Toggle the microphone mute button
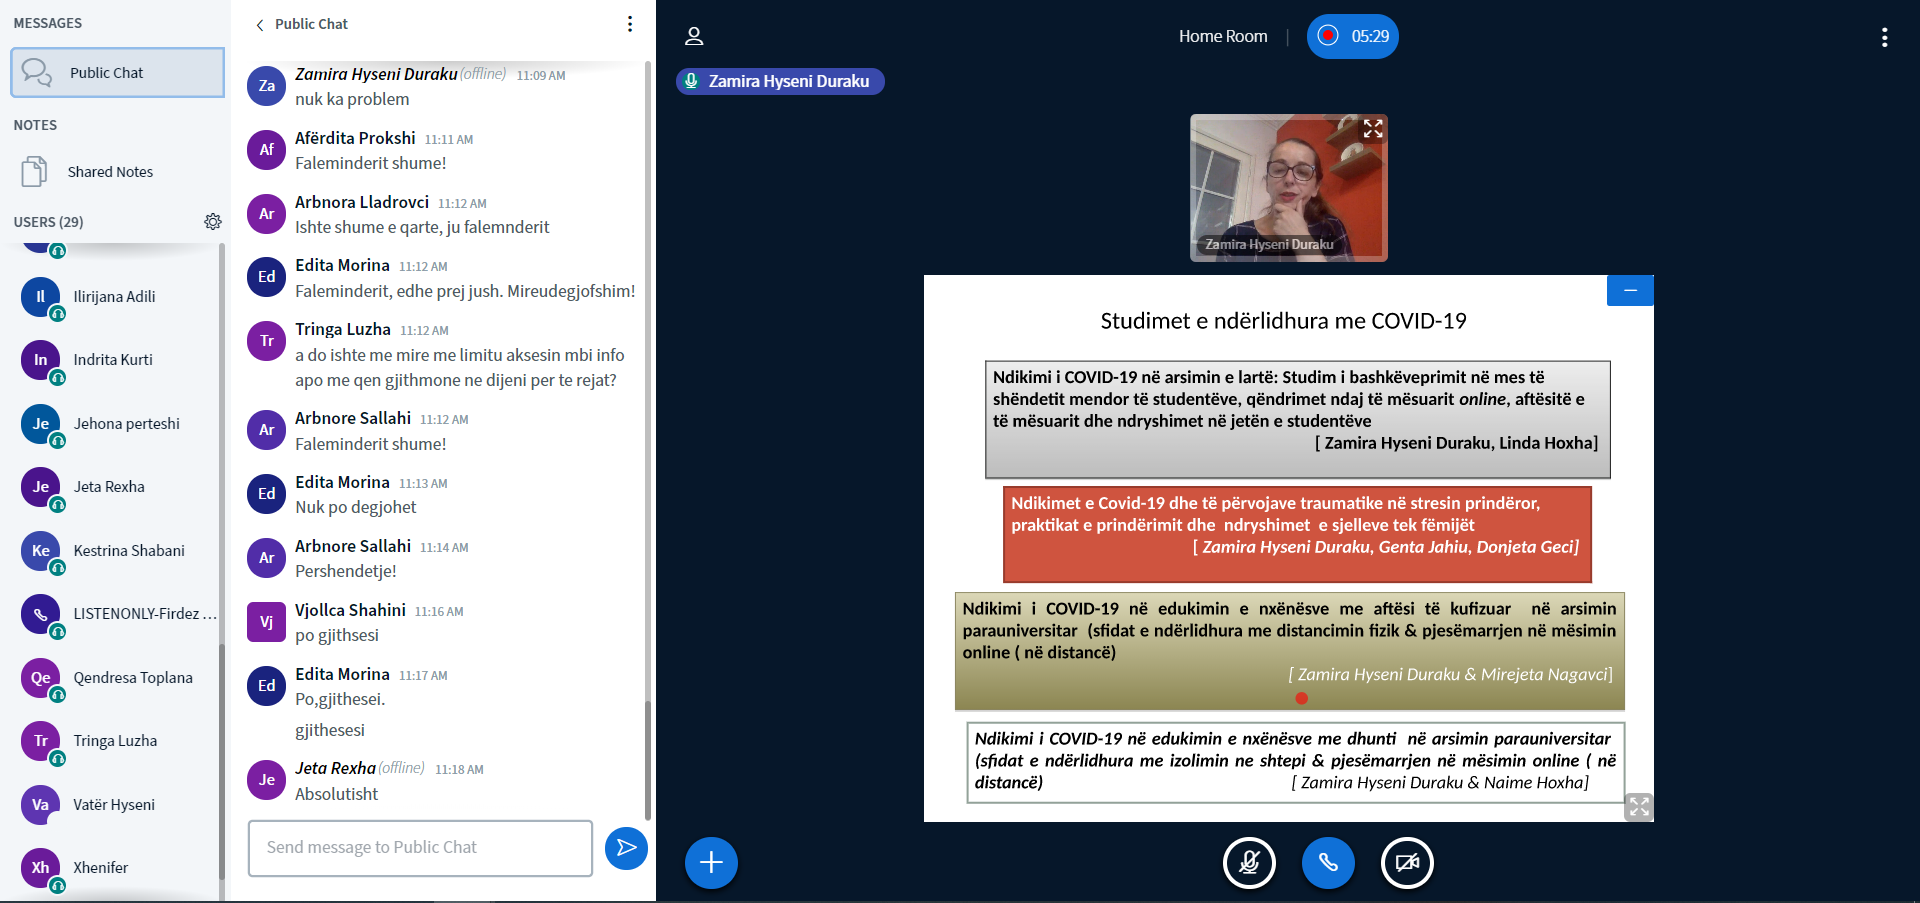Viewport: 1920px width, 903px height. 1249,862
